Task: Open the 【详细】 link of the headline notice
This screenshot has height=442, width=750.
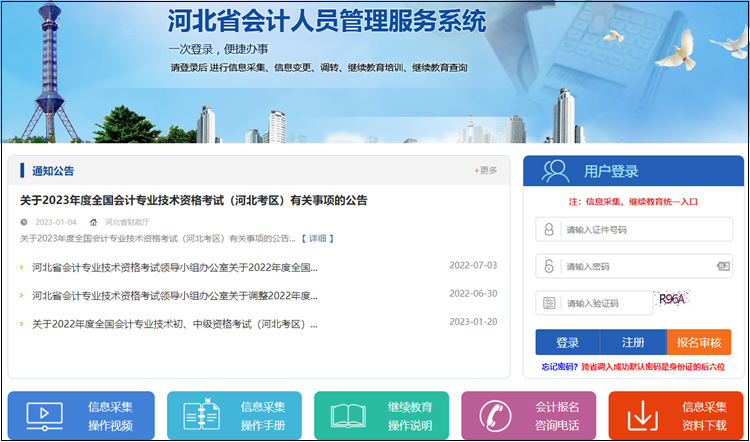Action: click(x=318, y=238)
